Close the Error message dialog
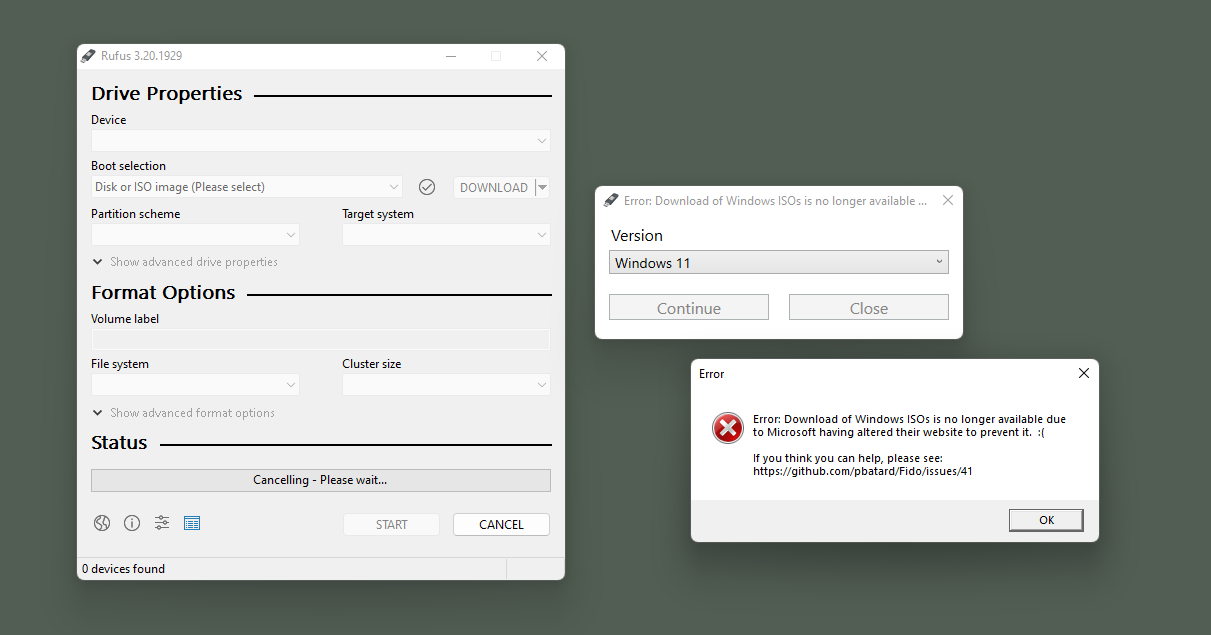Screen dimensions: 1211x635 (x=1084, y=373)
